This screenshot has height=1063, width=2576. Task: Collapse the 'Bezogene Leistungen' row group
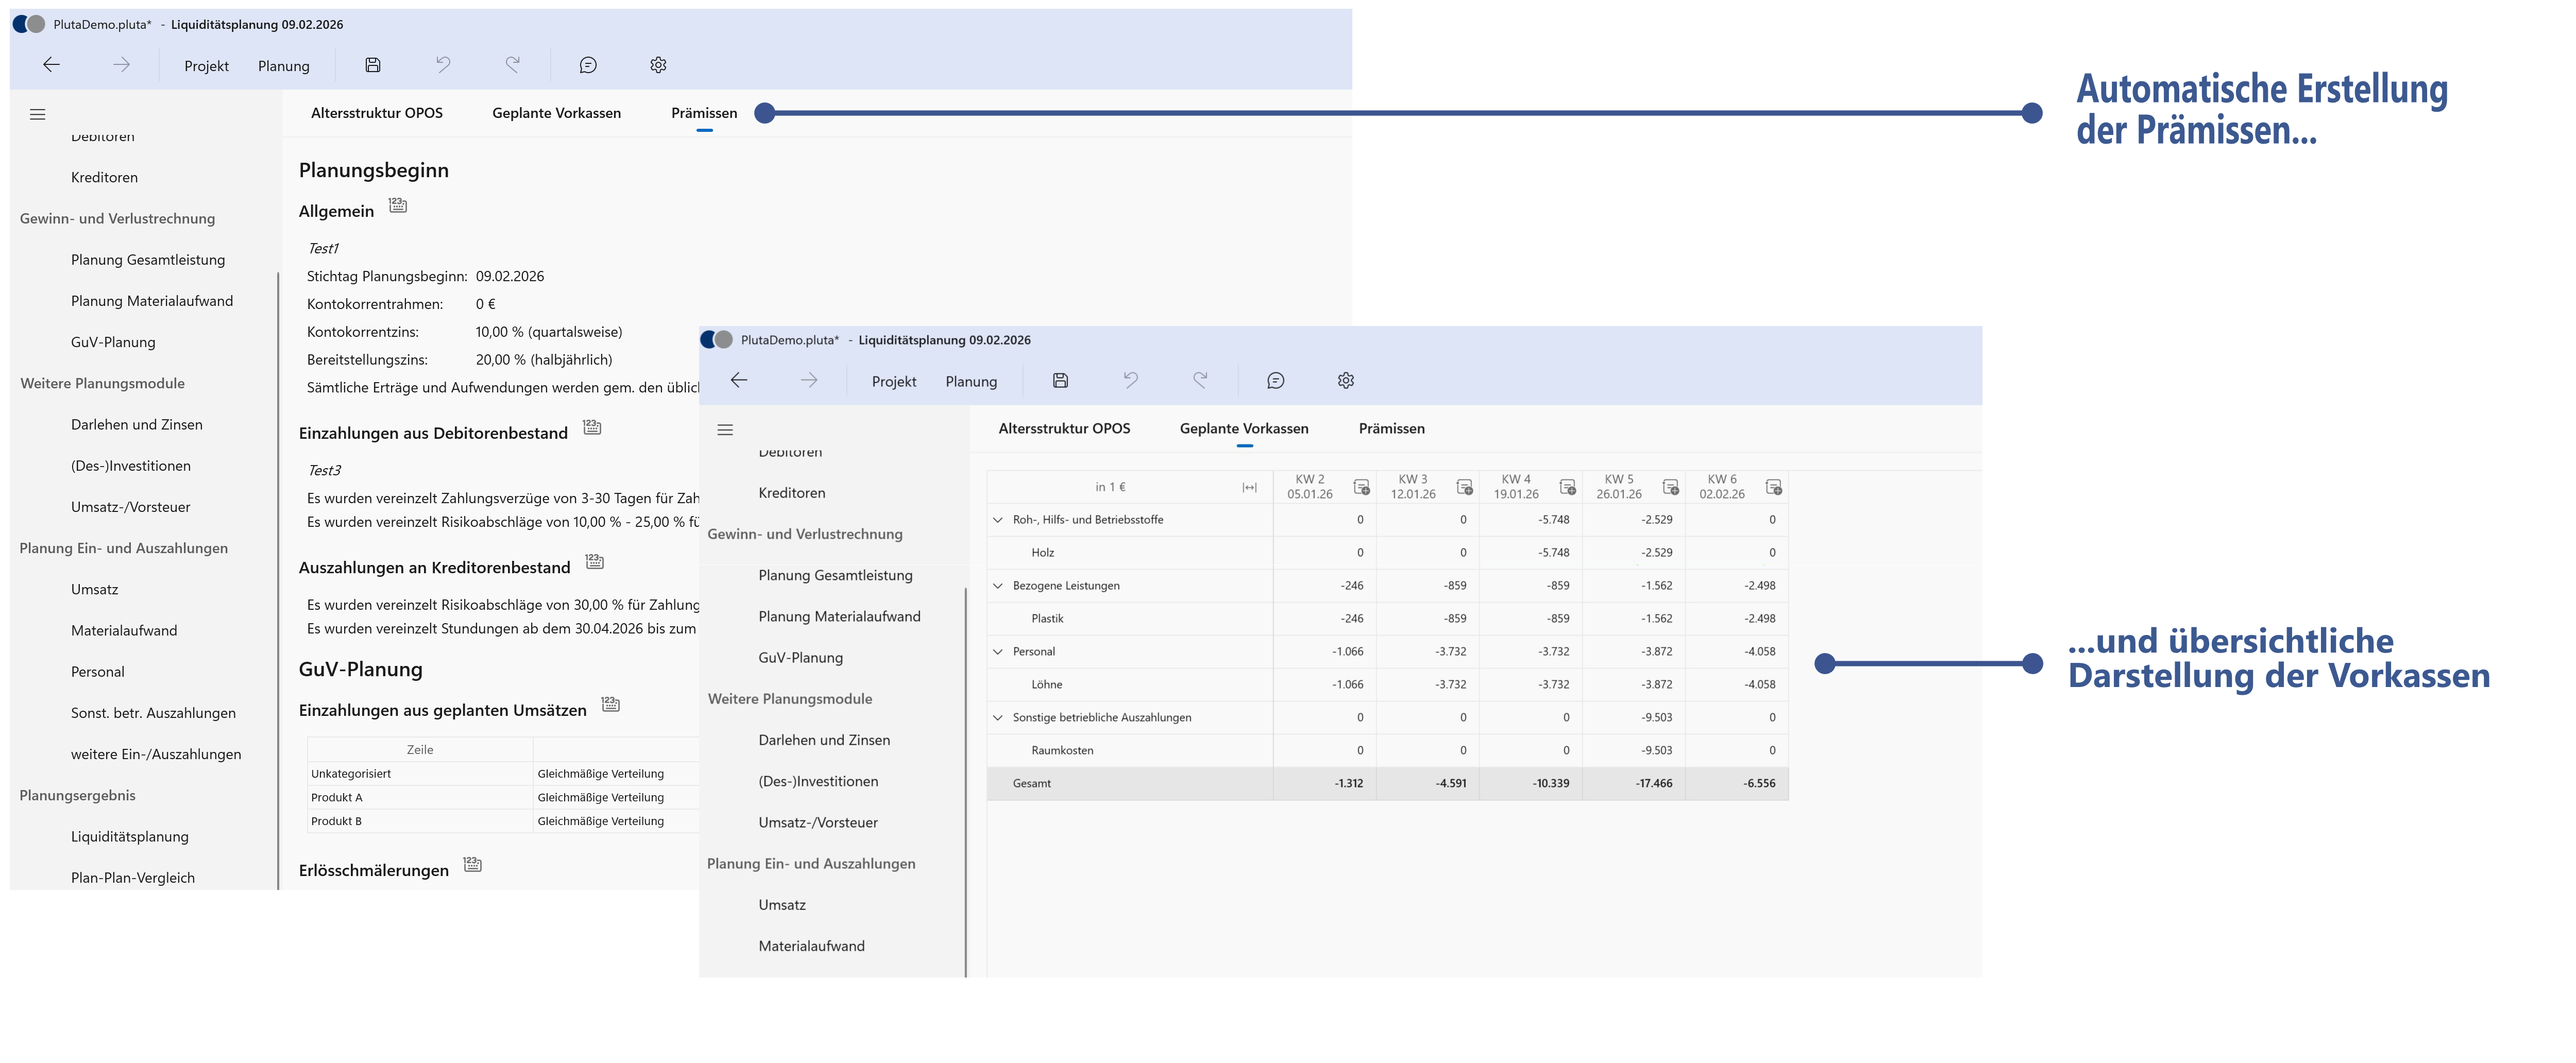click(997, 586)
